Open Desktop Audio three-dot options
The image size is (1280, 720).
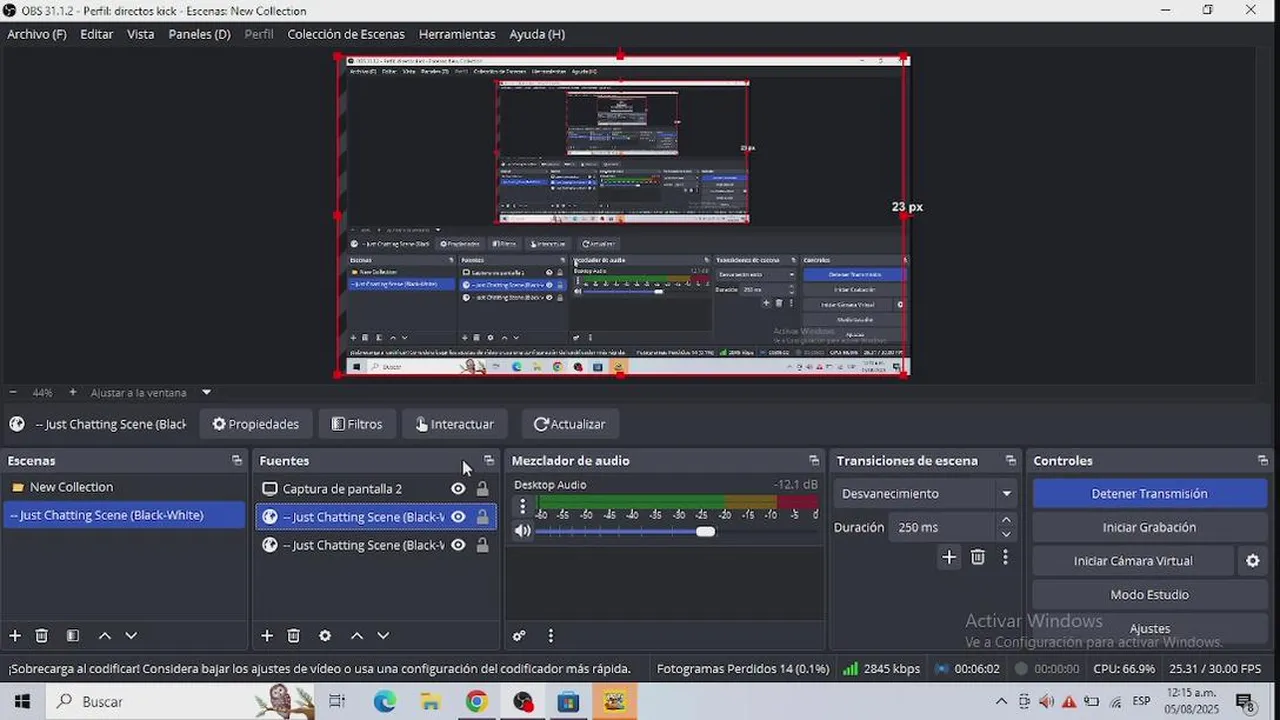pyautogui.click(x=522, y=507)
